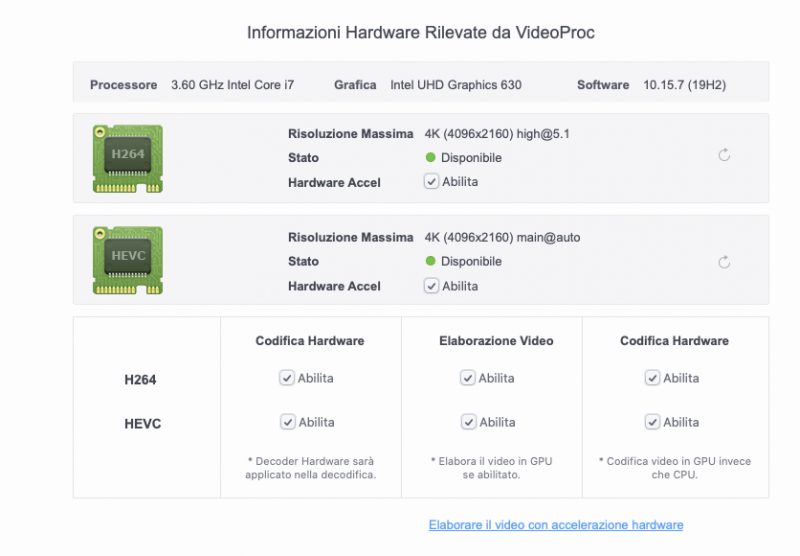Screen dimensions: 800x556
Task: Toggle H264 Elaborazione Video checkbox
Action: click(468, 378)
